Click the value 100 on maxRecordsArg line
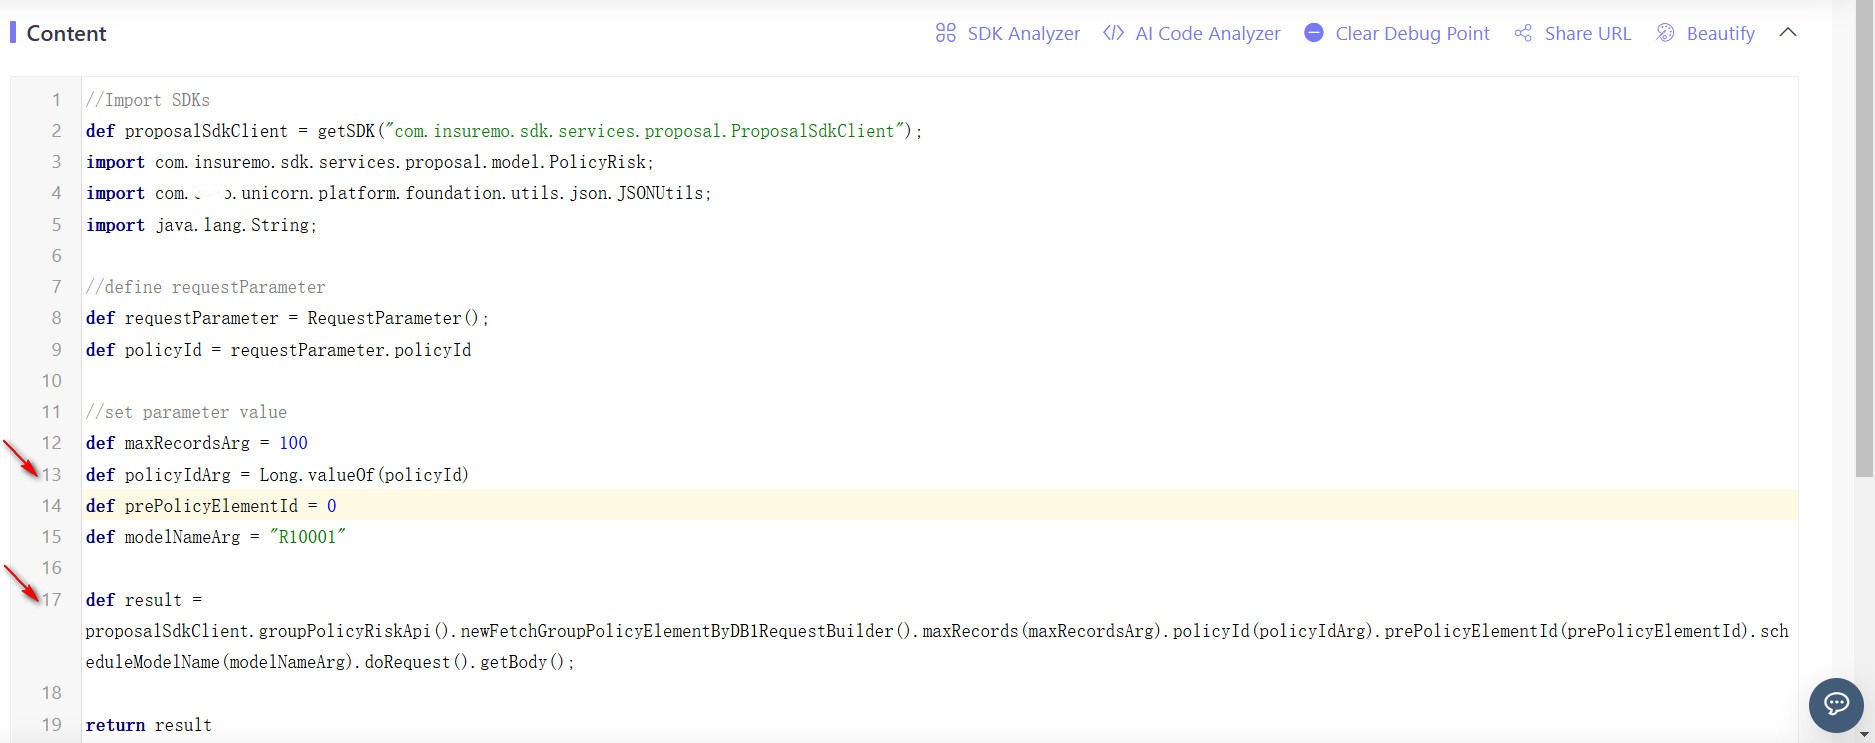1875x743 pixels. point(293,443)
